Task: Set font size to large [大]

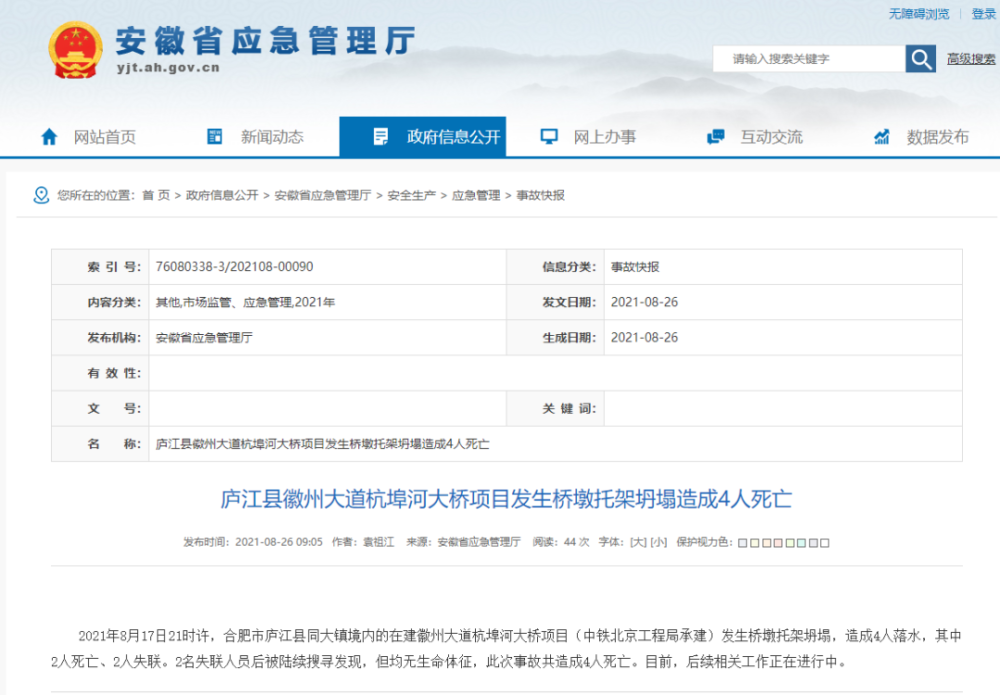Action: (638, 542)
